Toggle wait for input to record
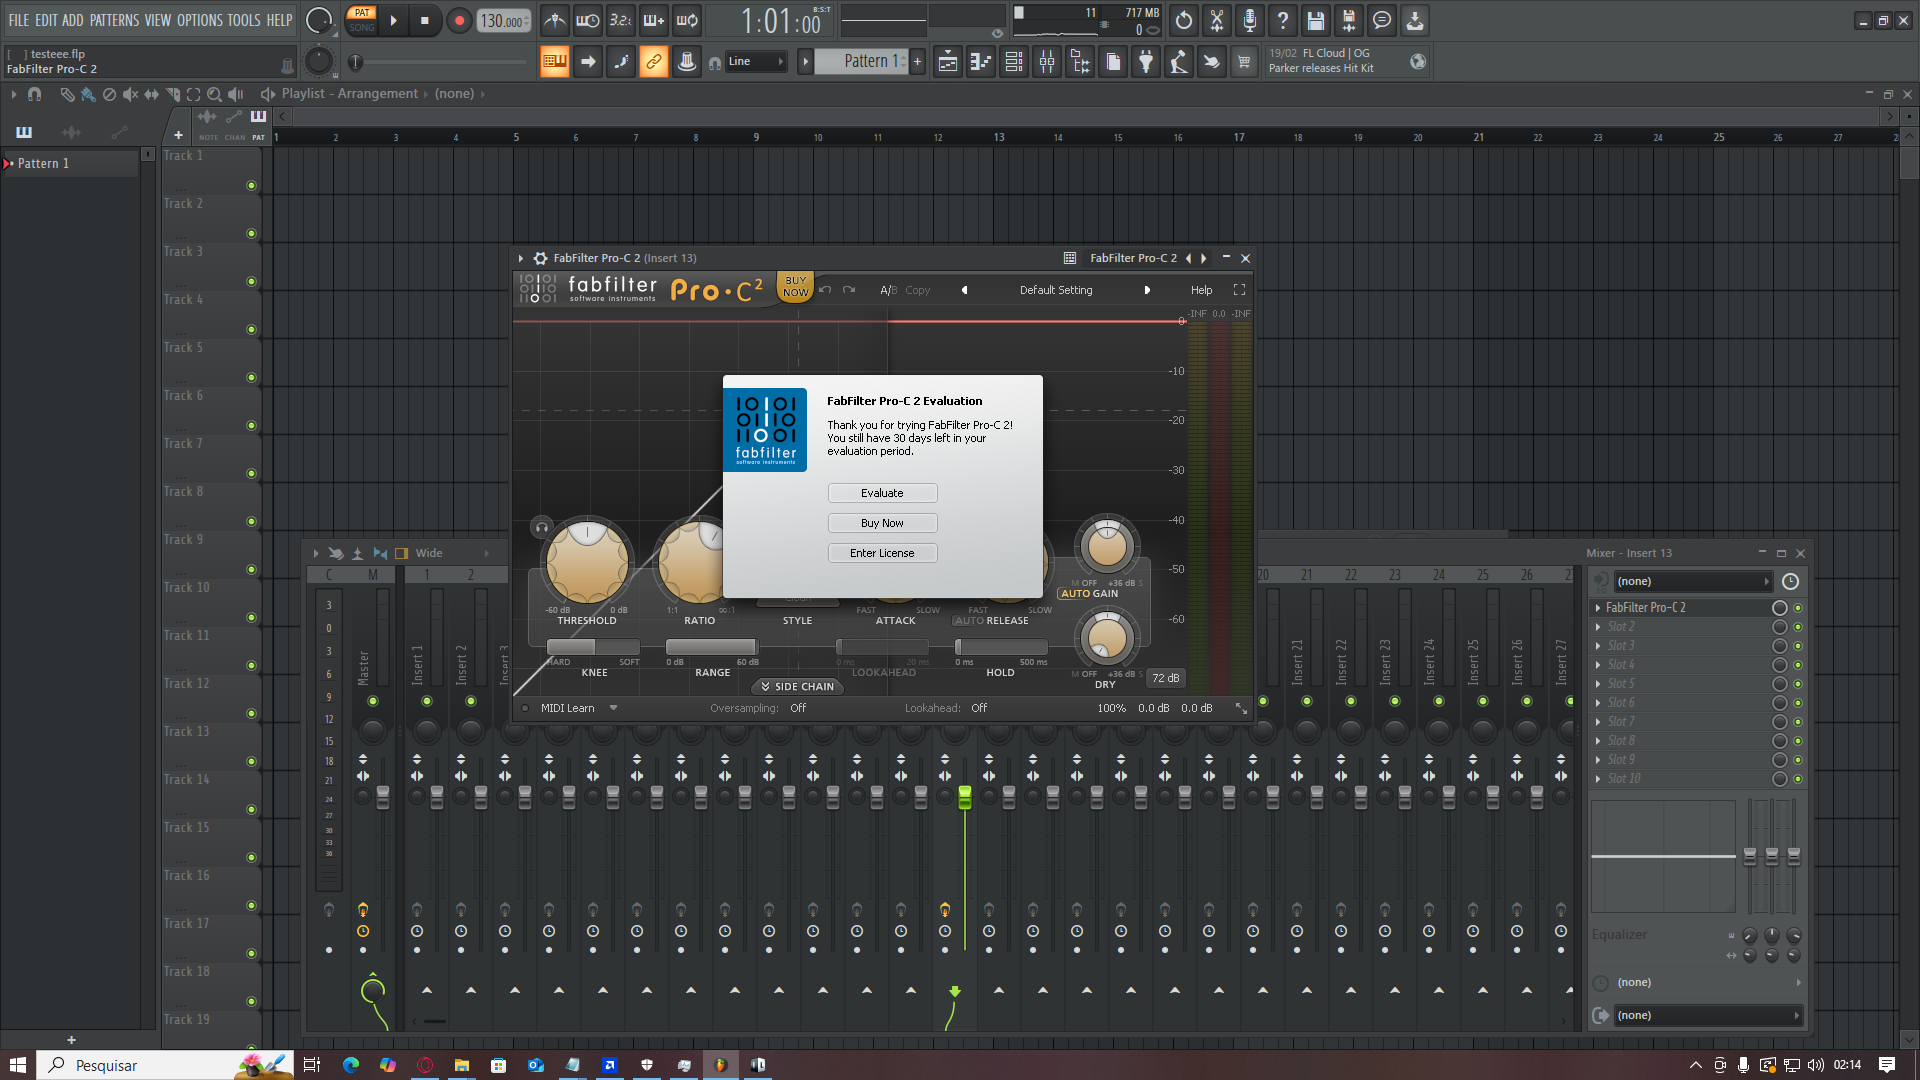The height and width of the screenshot is (1080, 1920). click(588, 20)
